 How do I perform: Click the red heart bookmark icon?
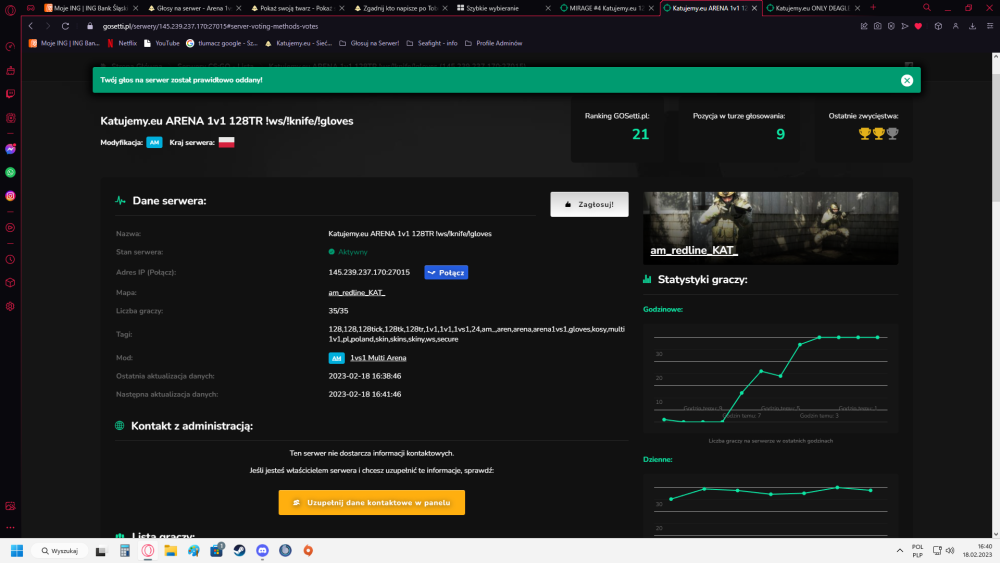918,26
